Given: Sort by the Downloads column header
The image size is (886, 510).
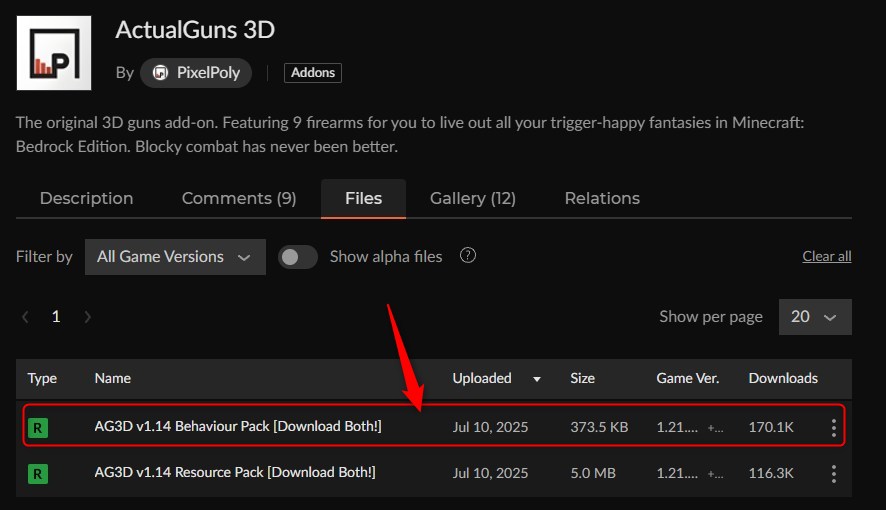Looking at the screenshot, I should [x=783, y=378].
